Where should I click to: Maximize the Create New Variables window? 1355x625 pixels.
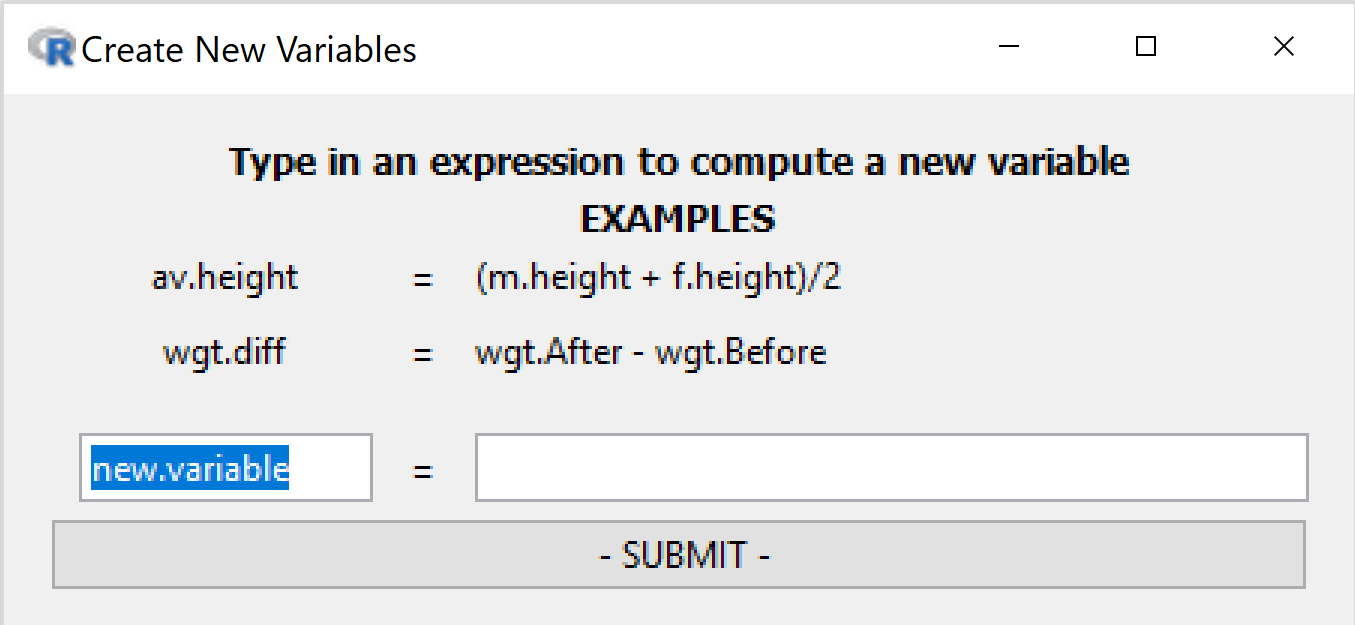(1145, 46)
